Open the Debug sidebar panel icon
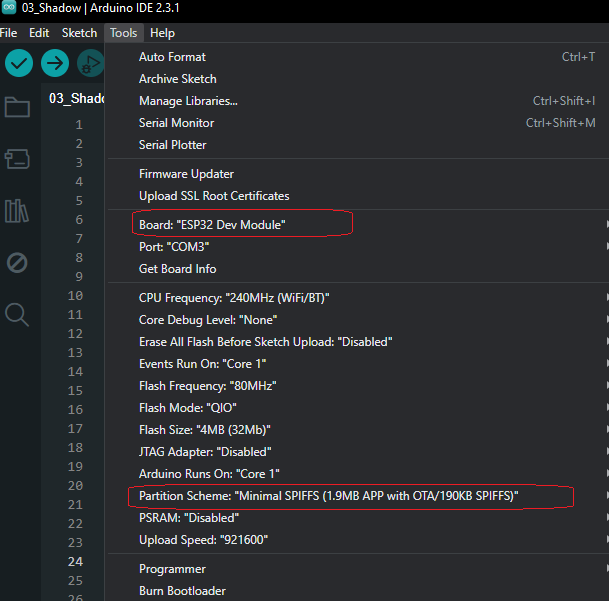The height and width of the screenshot is (601, 609). (17, 263)
